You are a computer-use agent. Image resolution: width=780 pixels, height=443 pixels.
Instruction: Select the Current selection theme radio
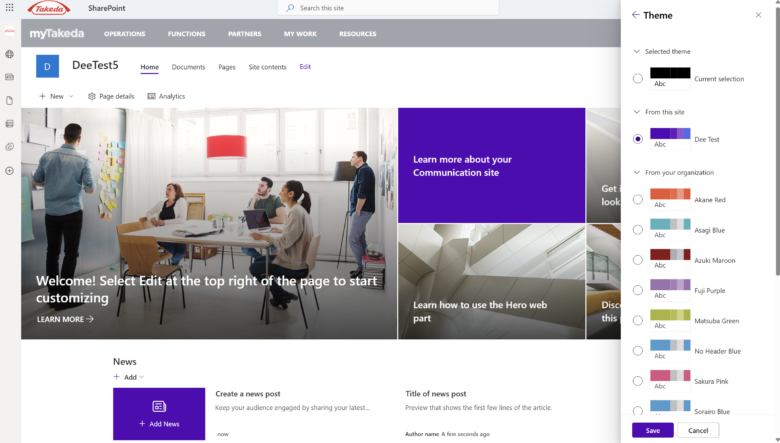[638, 79]
